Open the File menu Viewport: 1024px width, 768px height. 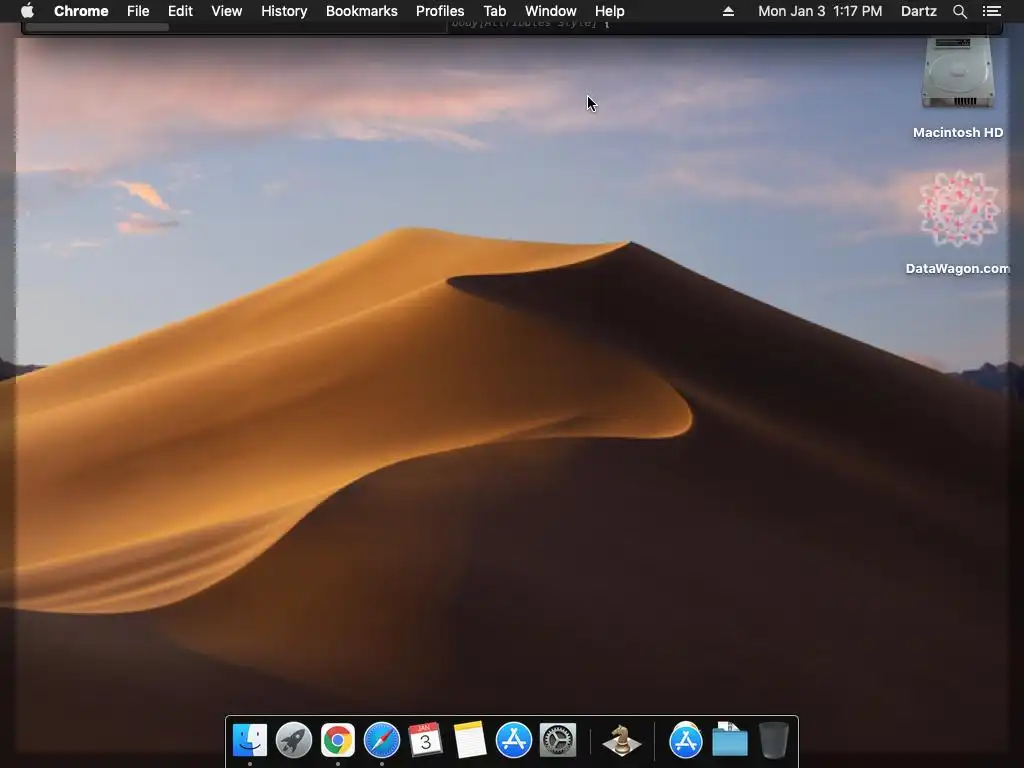(x=138, y=11)
